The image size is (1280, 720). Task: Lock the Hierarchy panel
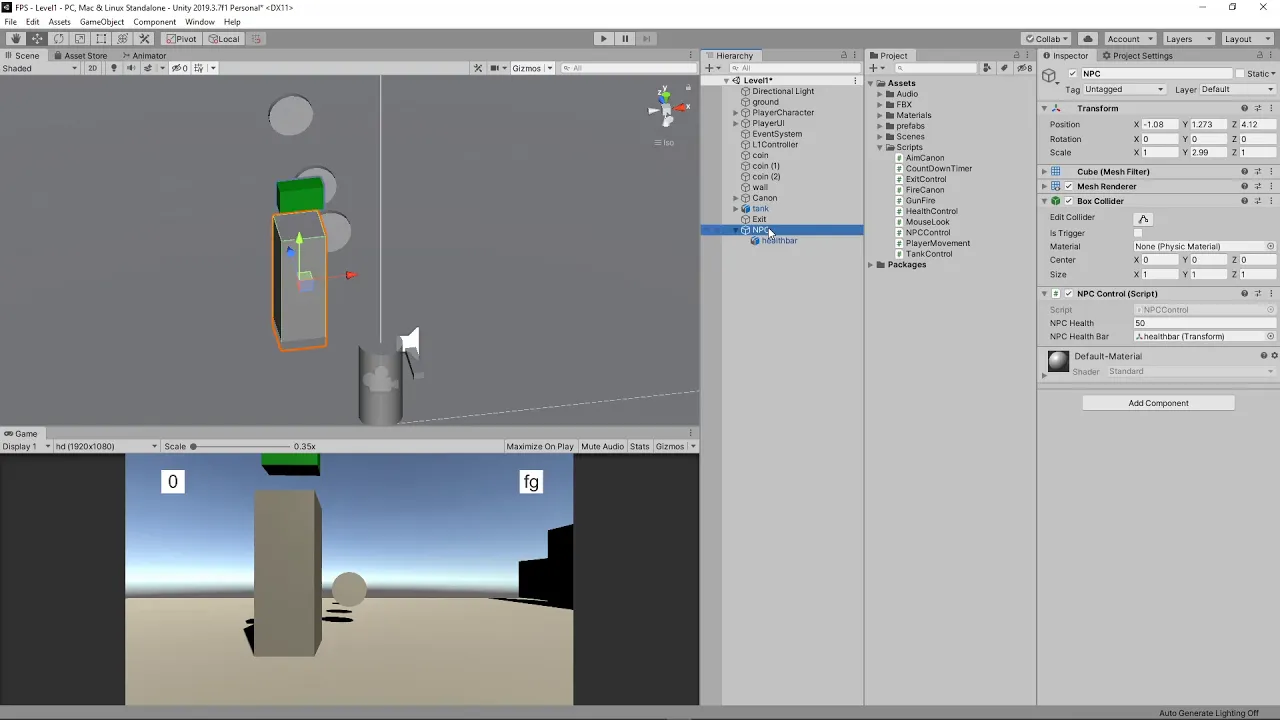click(x=843, y=56)
